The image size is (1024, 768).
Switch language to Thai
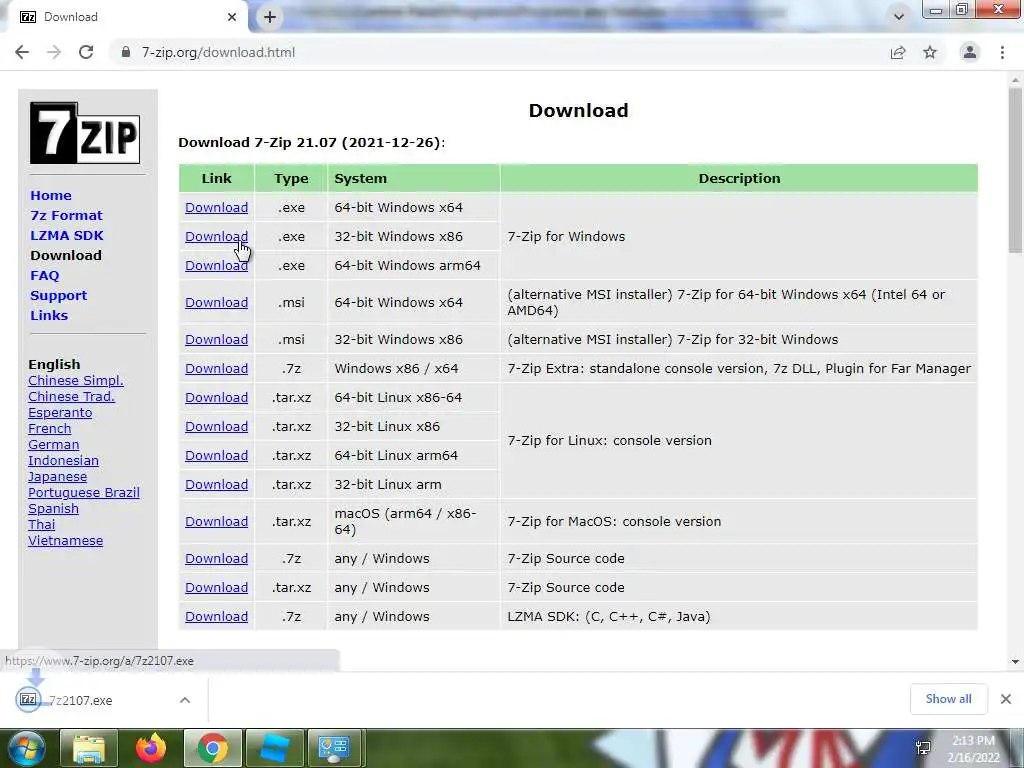tap(42, 524)
